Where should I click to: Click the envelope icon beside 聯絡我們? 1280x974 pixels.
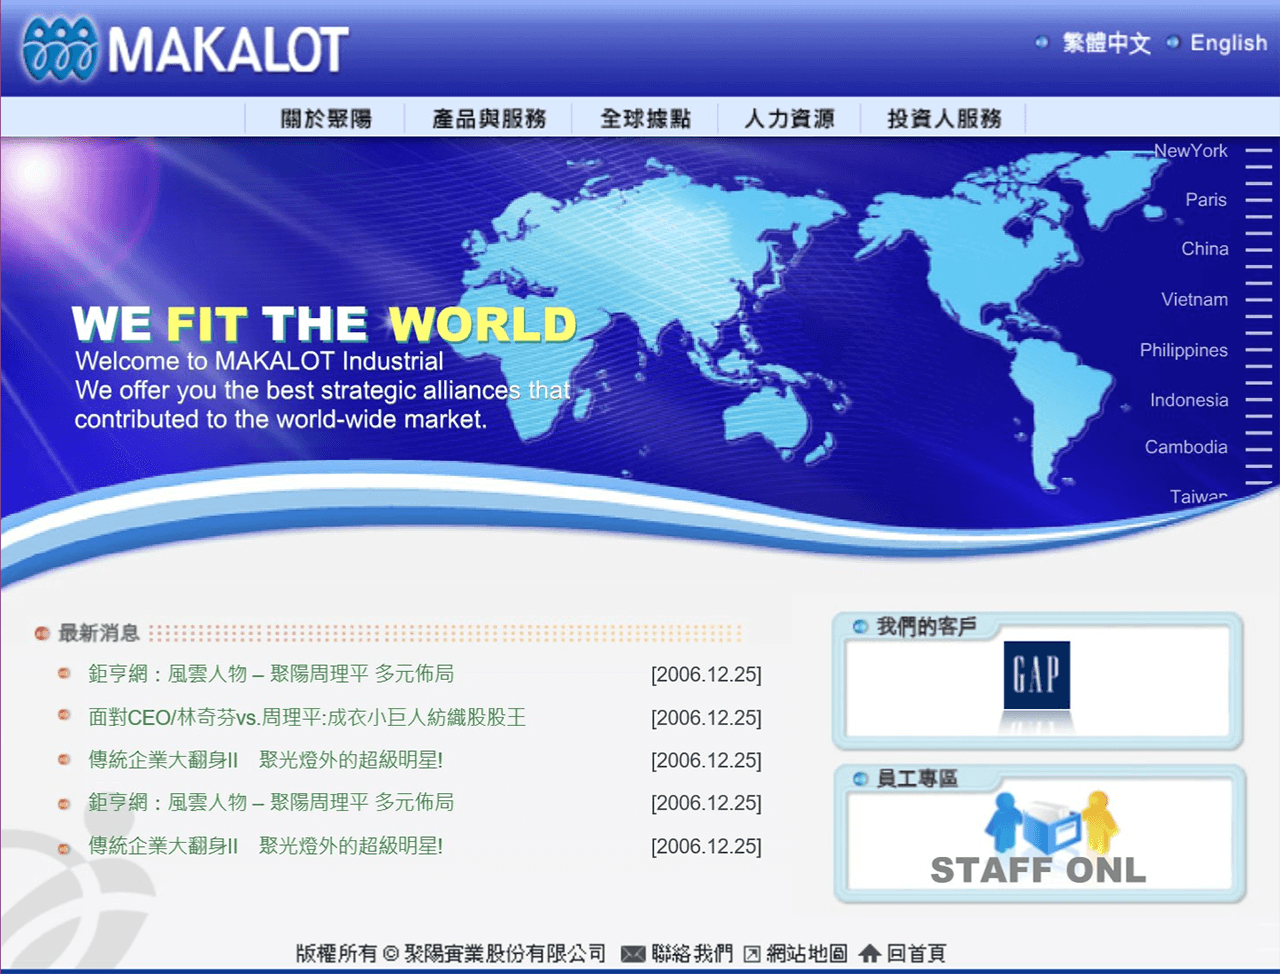[x=633, y=955]
